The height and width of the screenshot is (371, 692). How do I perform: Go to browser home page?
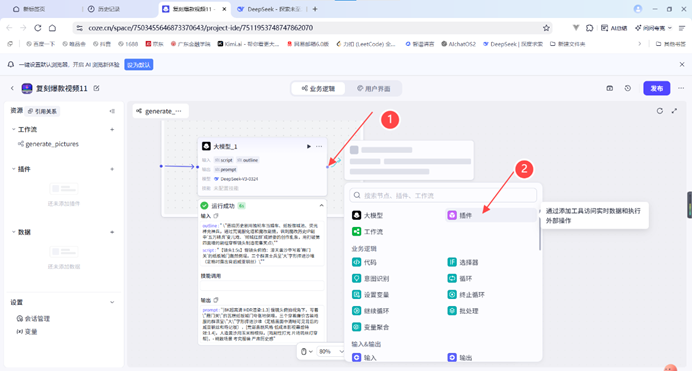click(x=53, y=28)
